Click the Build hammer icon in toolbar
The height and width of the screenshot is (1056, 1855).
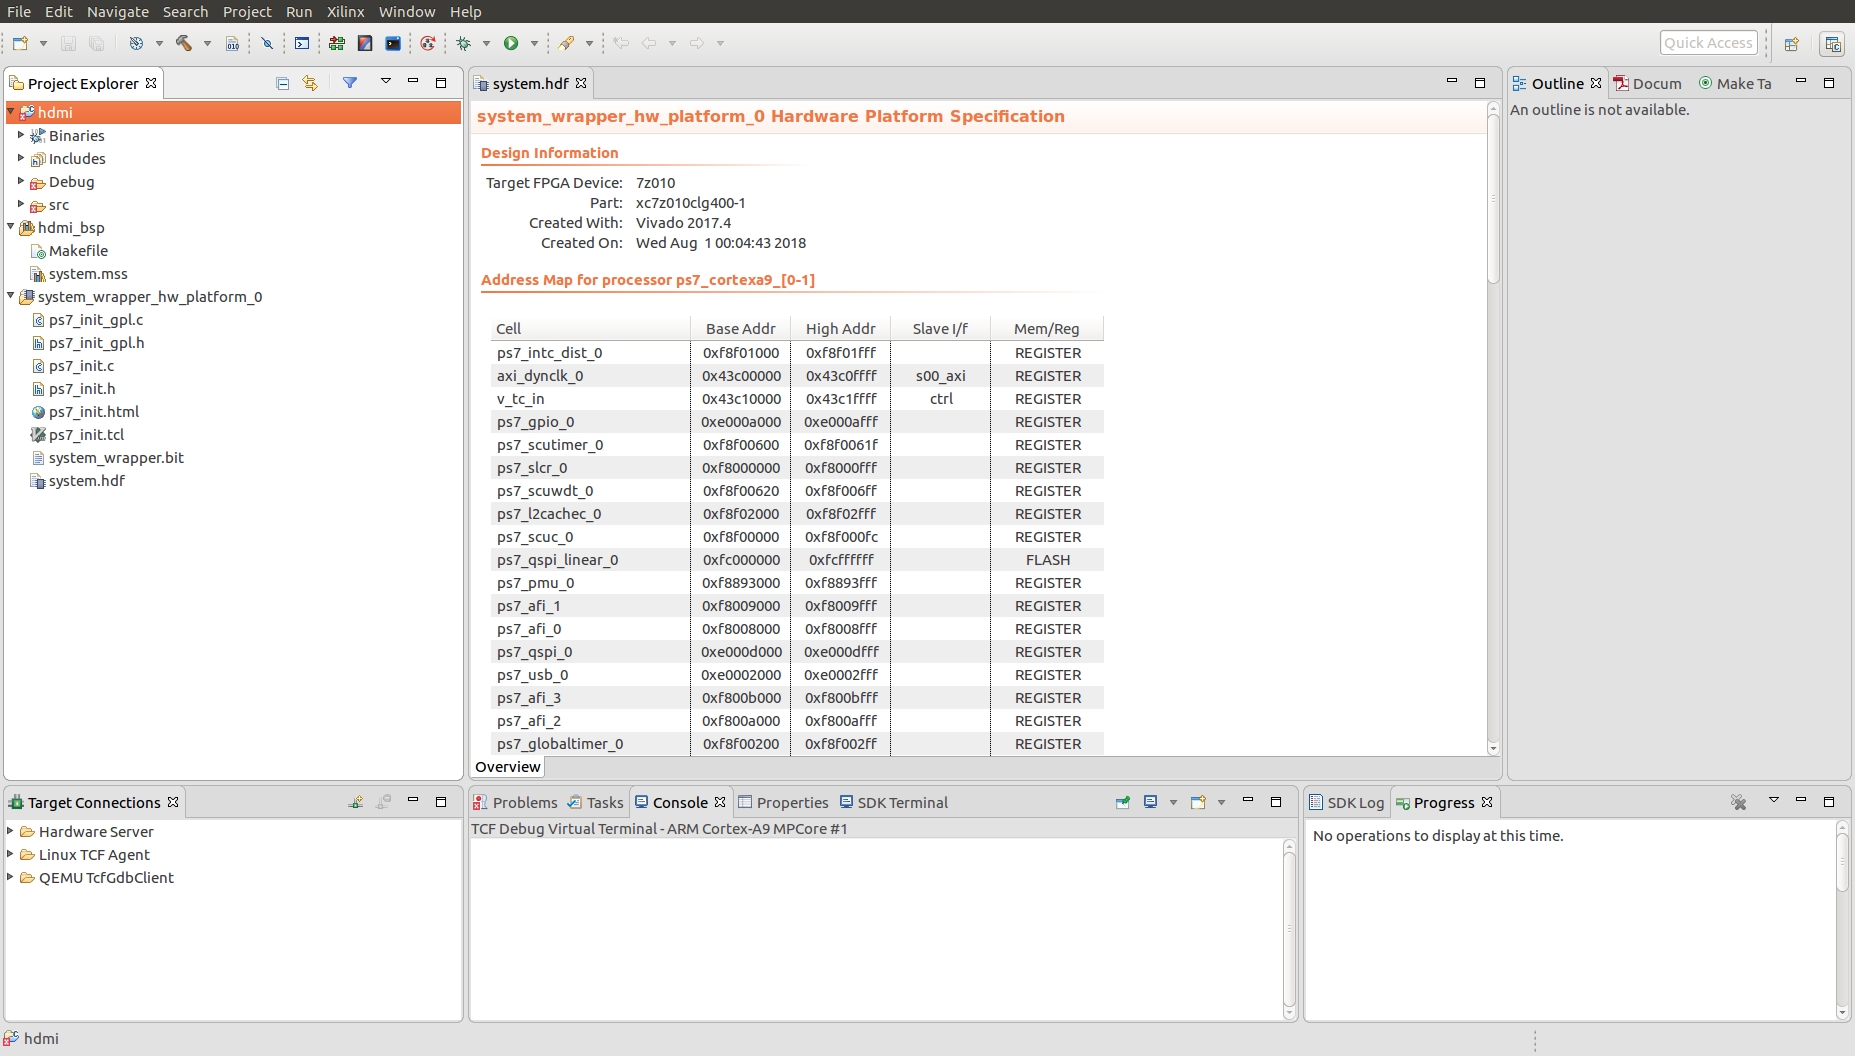183,43
